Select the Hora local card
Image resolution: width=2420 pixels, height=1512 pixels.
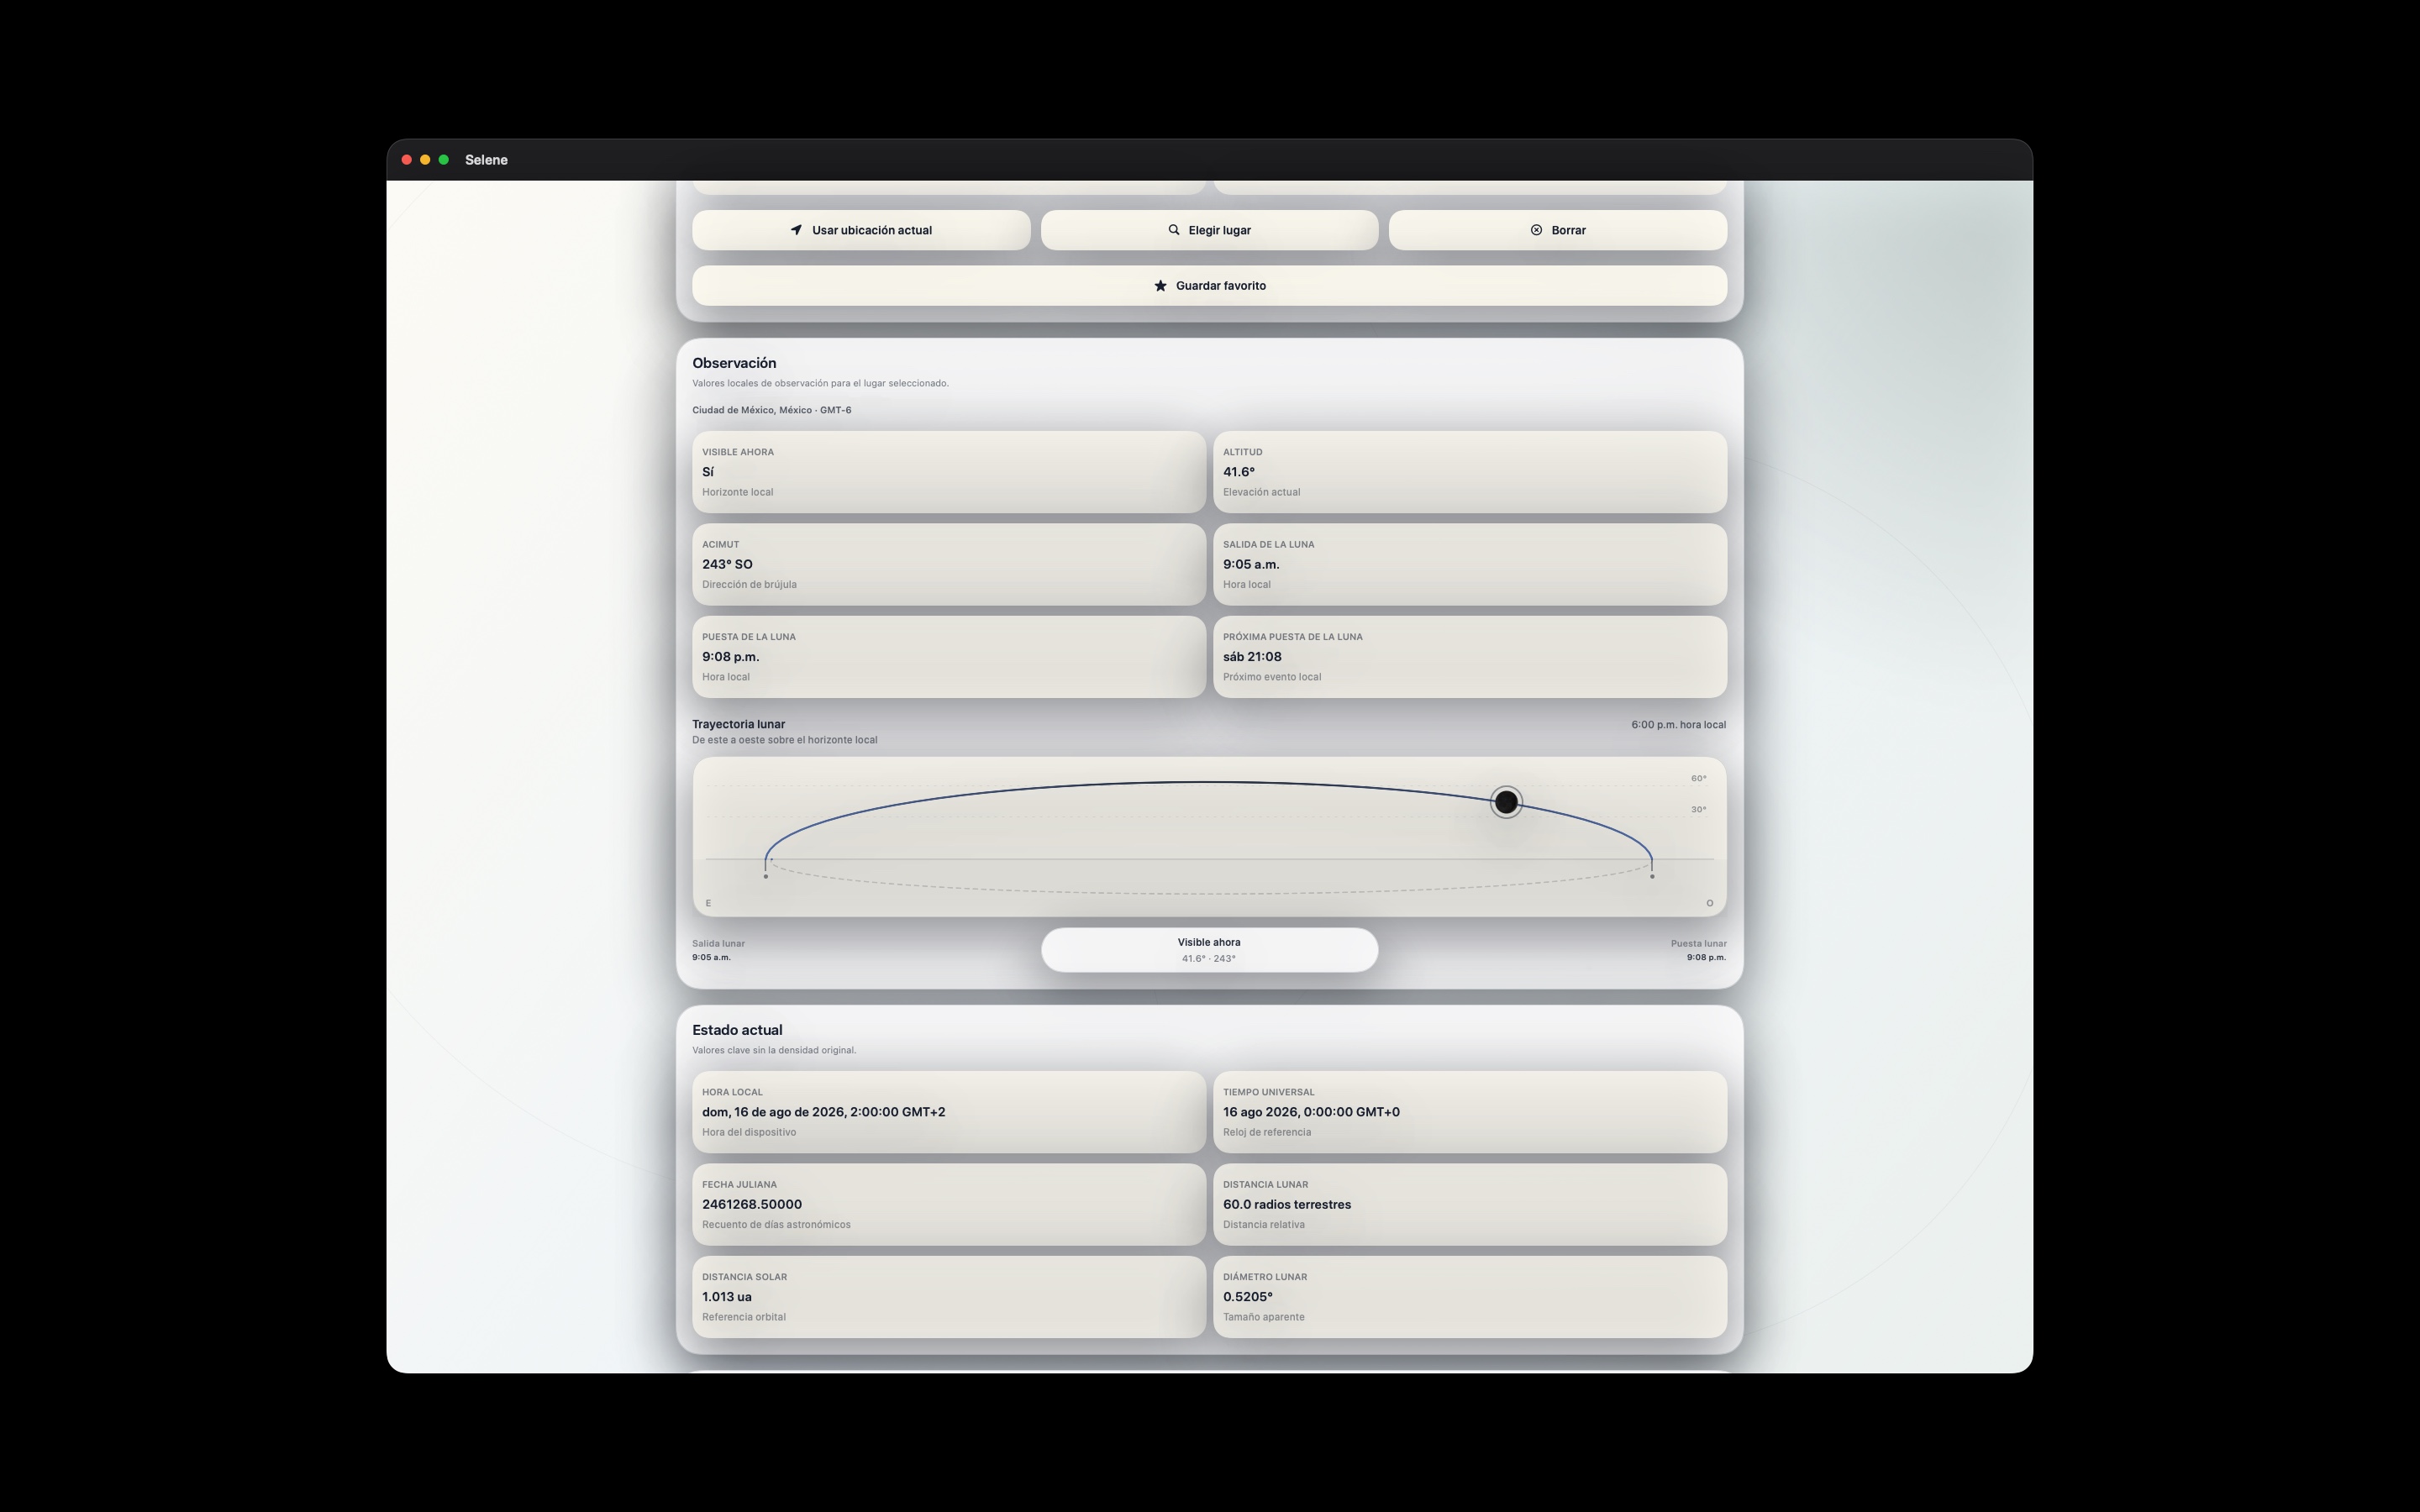click(x=948, y=1112)
